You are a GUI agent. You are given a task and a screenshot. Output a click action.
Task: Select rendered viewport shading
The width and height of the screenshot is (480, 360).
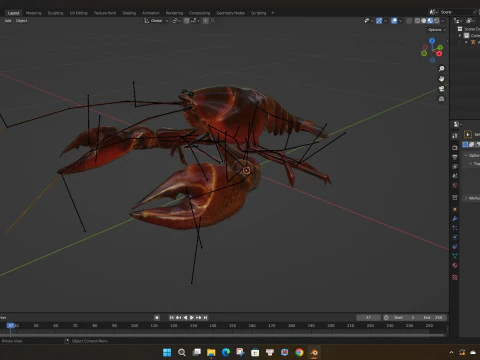tap(436, 21)
